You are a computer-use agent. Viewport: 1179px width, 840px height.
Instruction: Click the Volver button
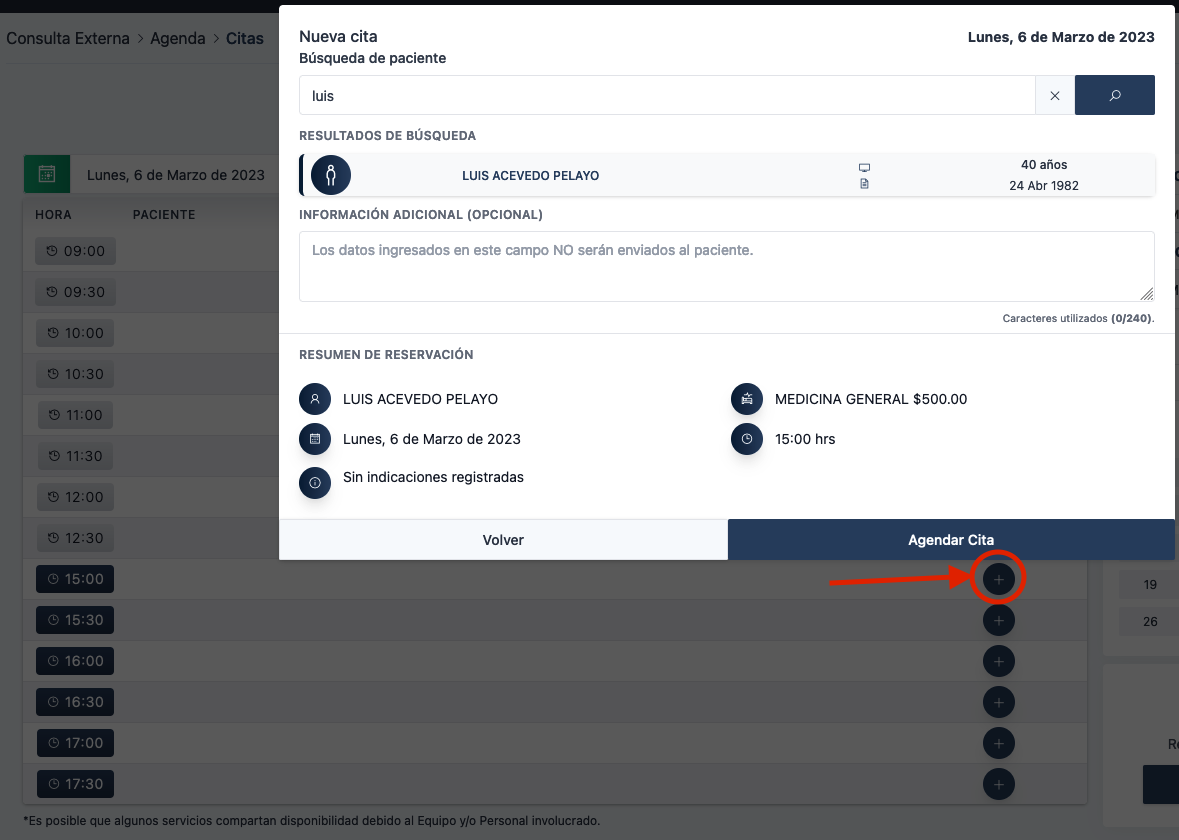503,540
